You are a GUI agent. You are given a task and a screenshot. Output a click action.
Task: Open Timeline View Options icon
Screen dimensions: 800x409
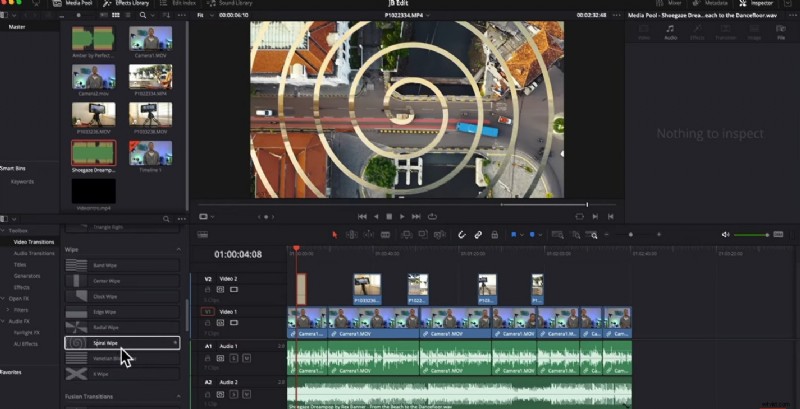pos(203,235)
